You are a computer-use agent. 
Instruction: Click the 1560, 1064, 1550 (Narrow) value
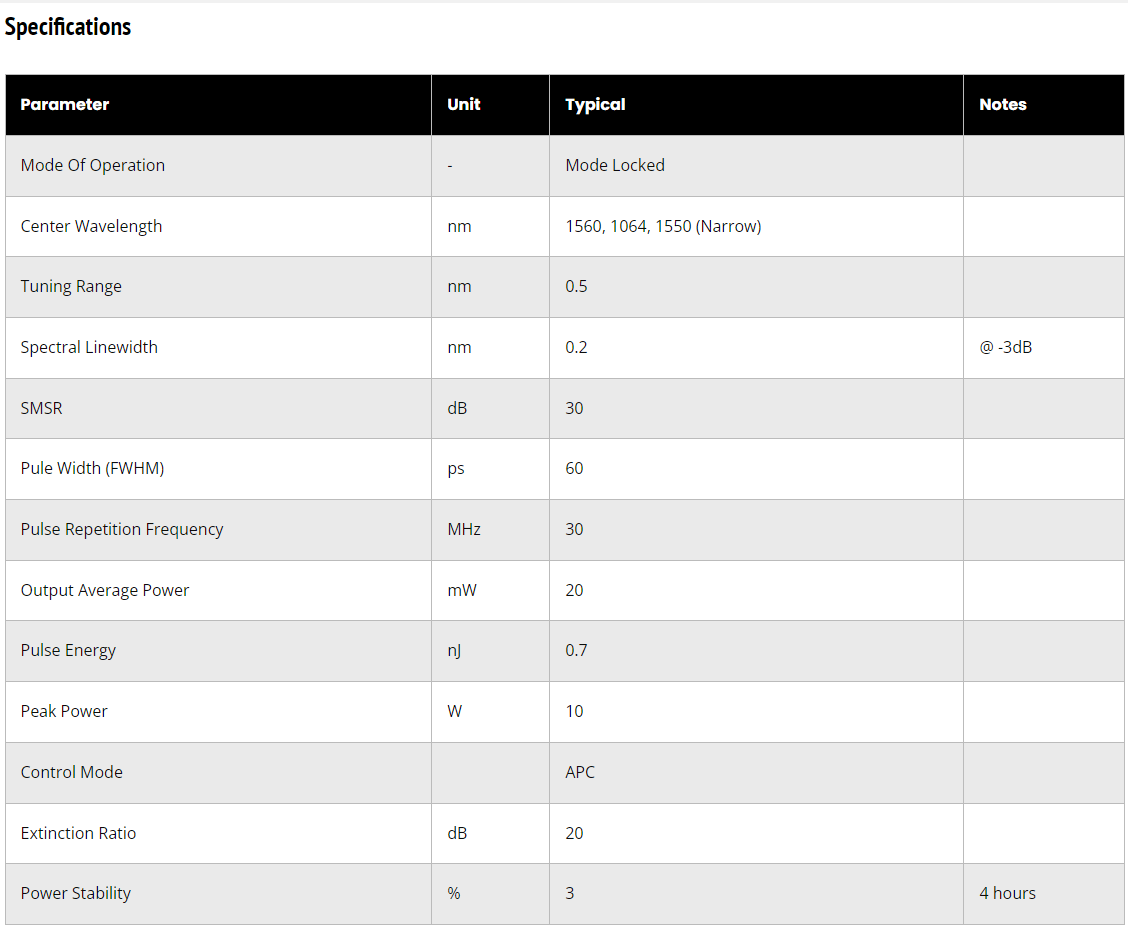click(x=663, y=226)
